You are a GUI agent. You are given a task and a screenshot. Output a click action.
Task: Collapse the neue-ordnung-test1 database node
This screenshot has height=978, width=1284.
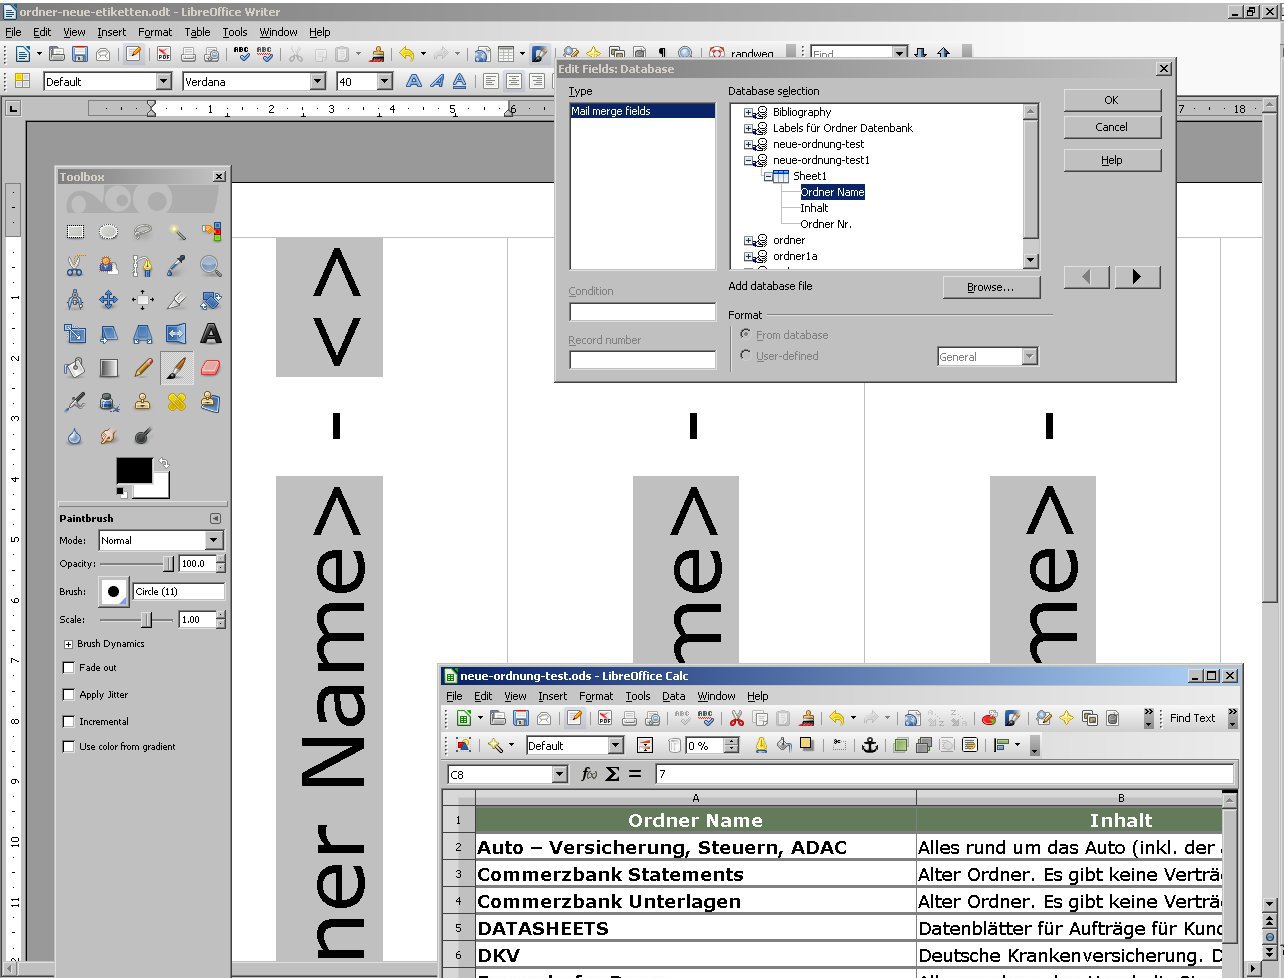tap(748, 160)
